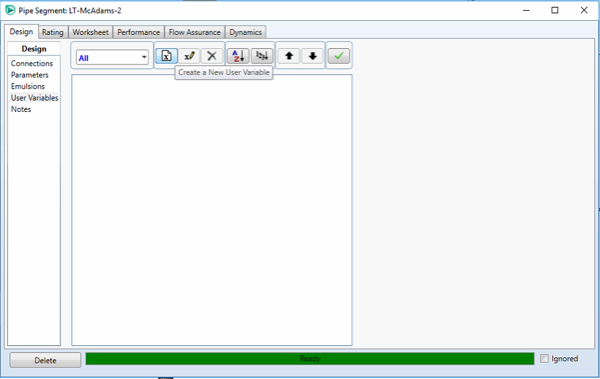Open the All filter dropdown
This screenshot has height=379, width=600.
(x=112, y=57)
